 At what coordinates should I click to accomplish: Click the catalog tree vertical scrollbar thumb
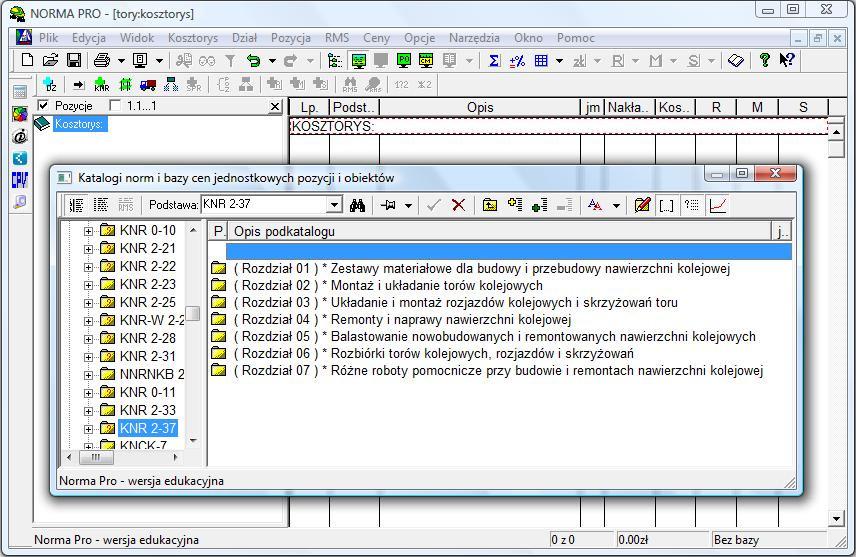[193, 313]
